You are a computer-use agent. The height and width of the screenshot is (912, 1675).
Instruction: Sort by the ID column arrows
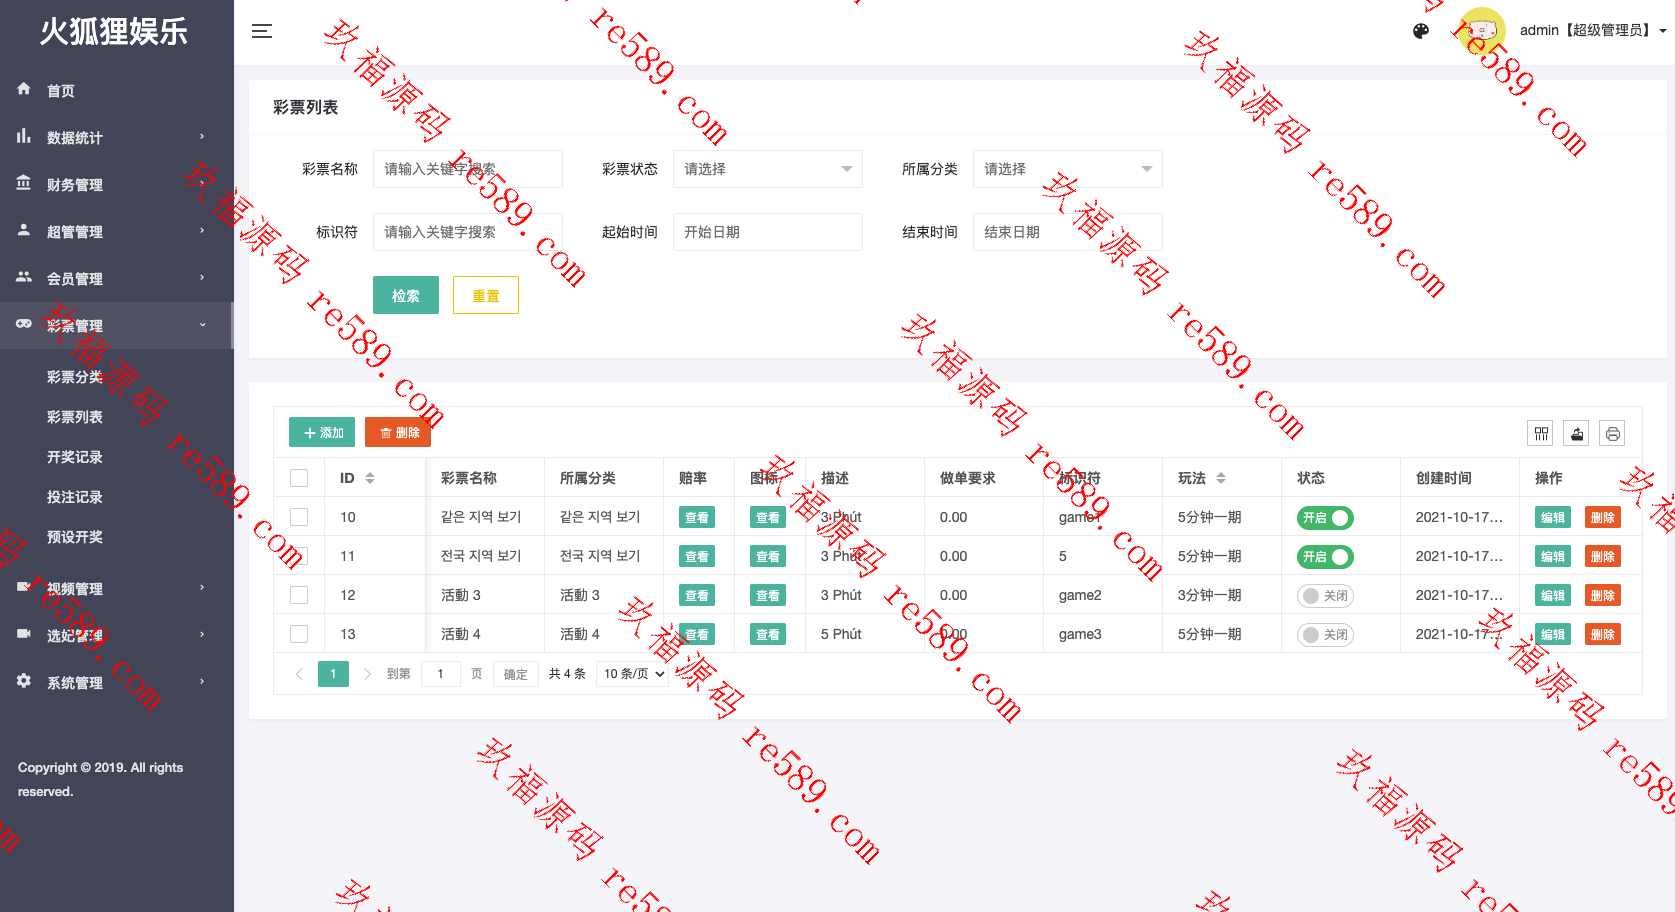370,478
